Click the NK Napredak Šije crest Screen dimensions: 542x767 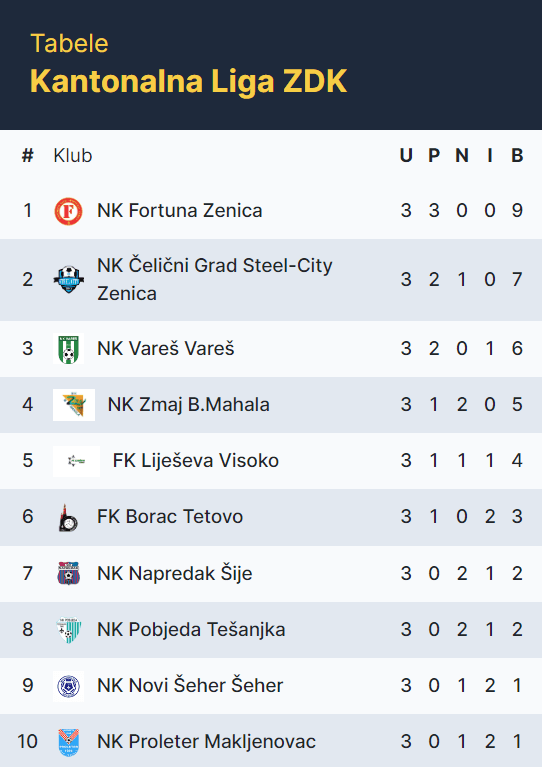coord(68,573)
